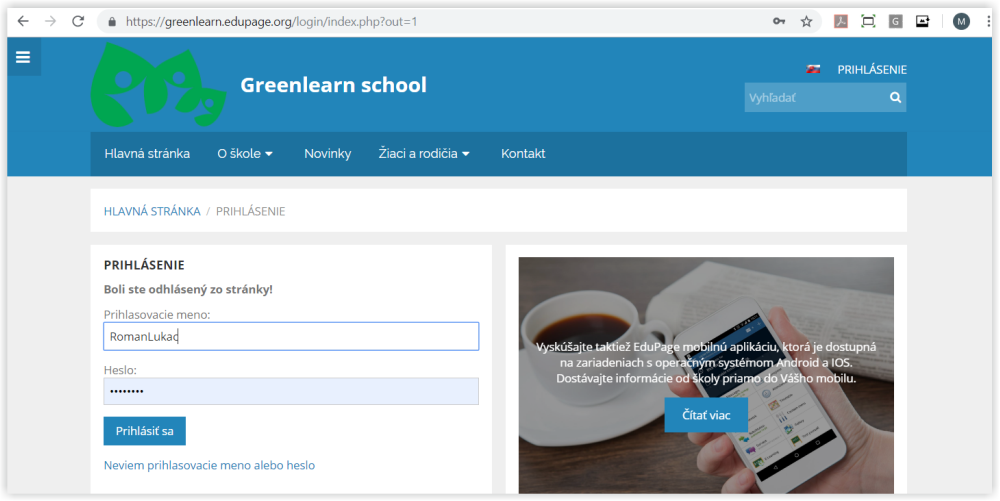Click the browser address bar URL
1000x501 pixels.
tap(272, 22)
